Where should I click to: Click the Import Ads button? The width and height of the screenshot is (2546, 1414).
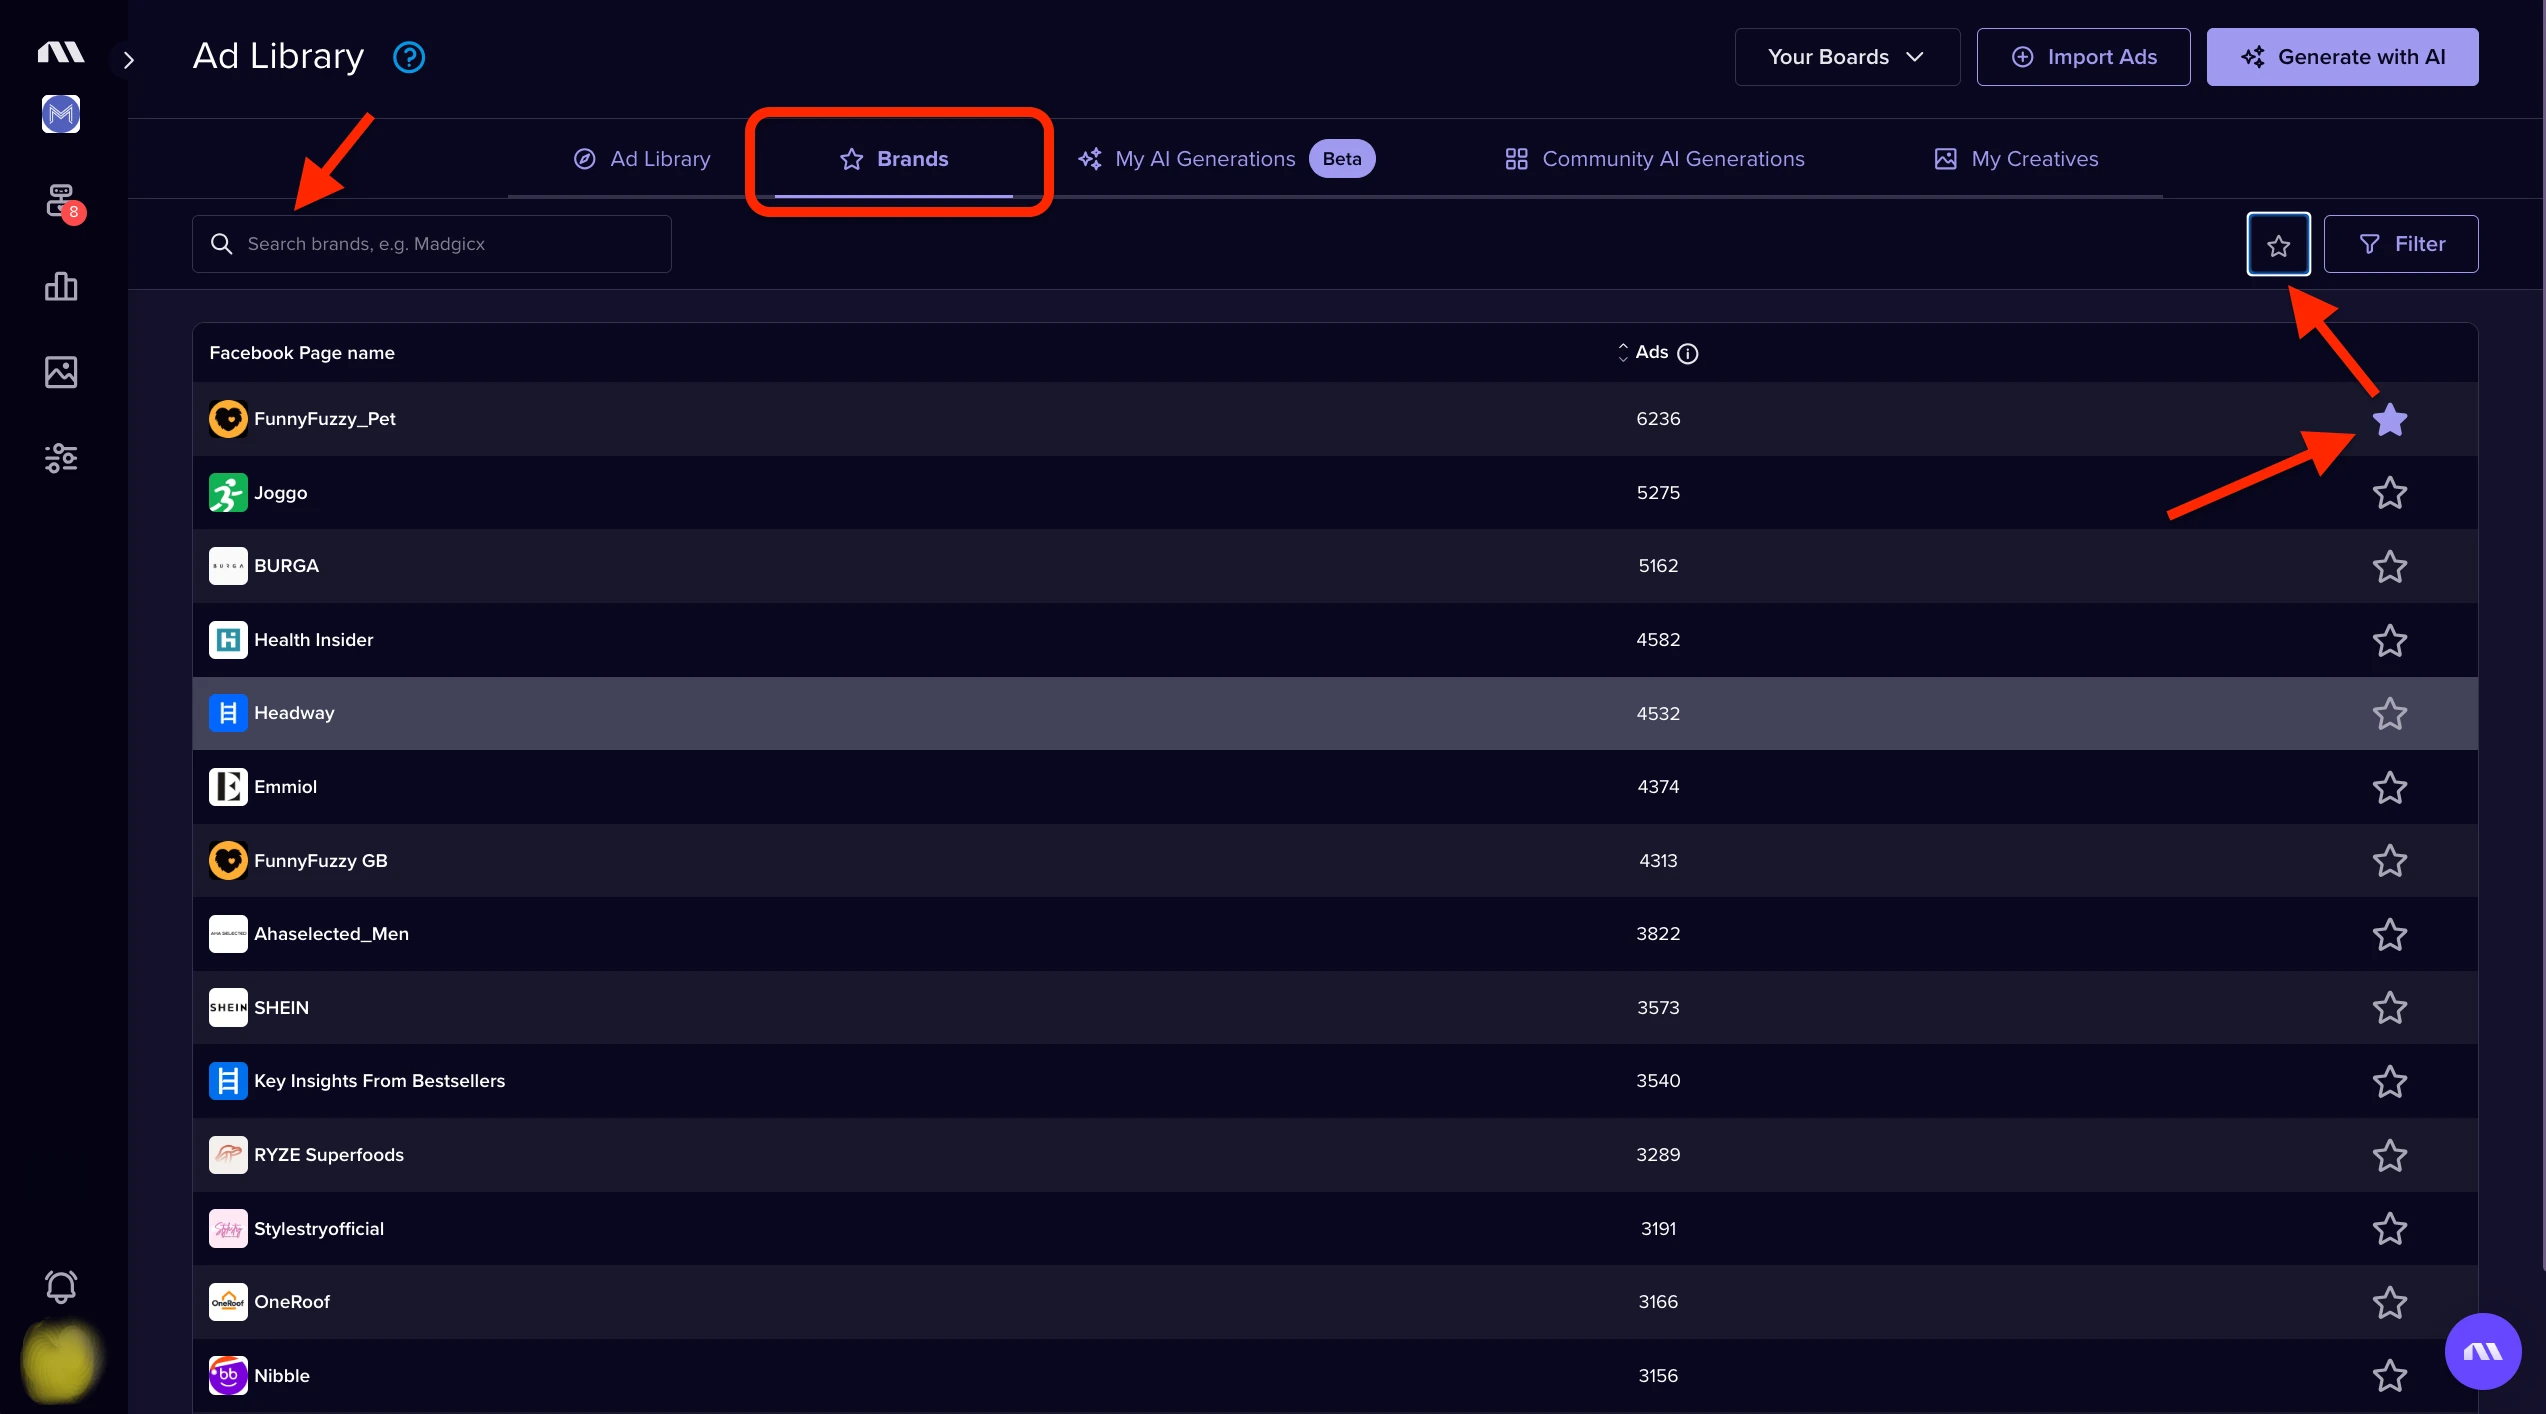[2083, 57]
